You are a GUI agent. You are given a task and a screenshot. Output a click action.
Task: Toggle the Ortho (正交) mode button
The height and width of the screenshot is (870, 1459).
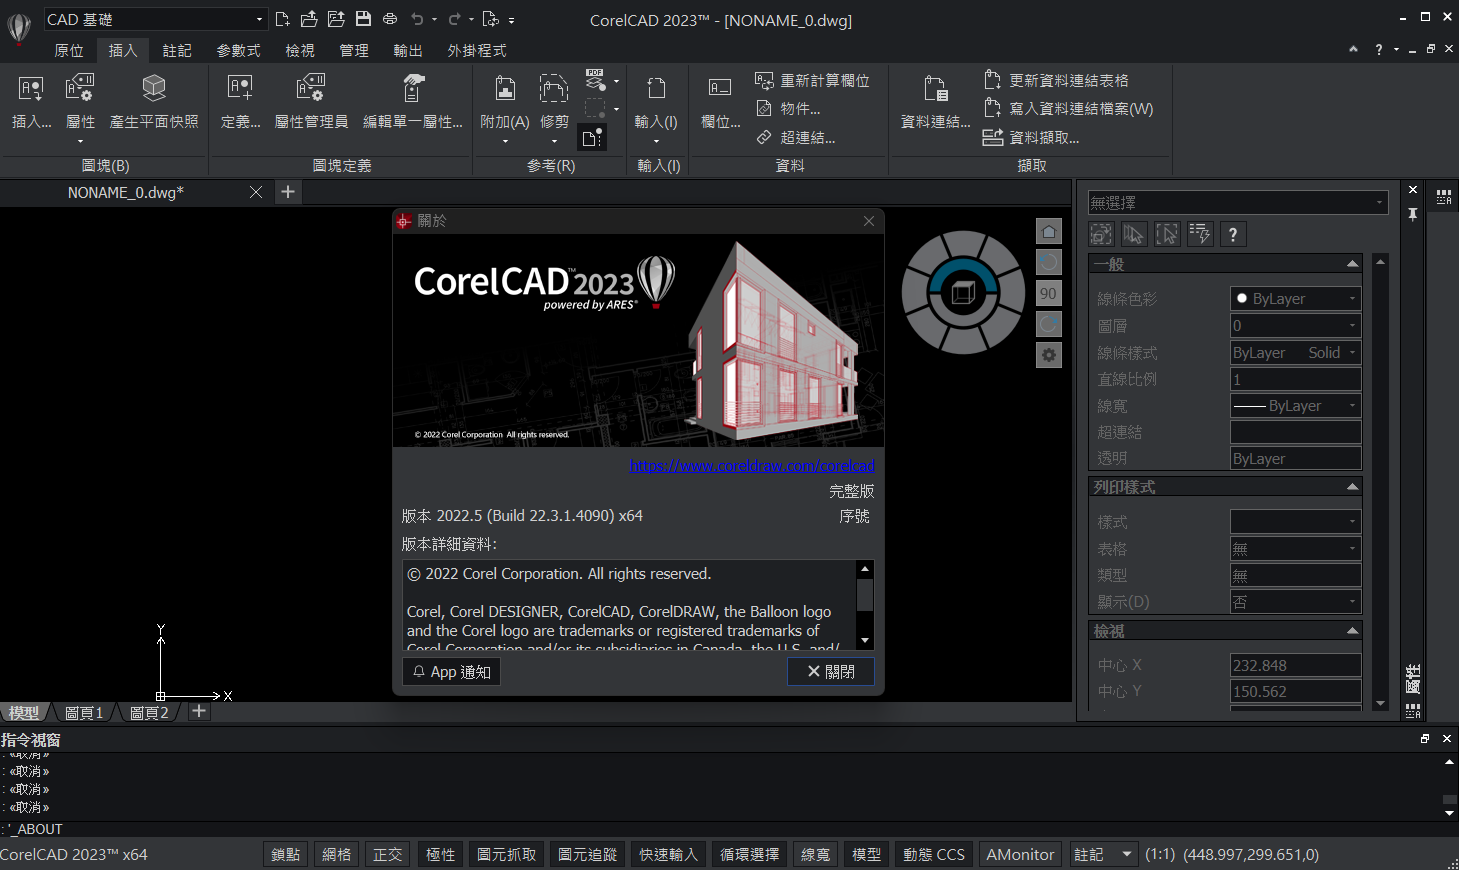pos(387,854)
